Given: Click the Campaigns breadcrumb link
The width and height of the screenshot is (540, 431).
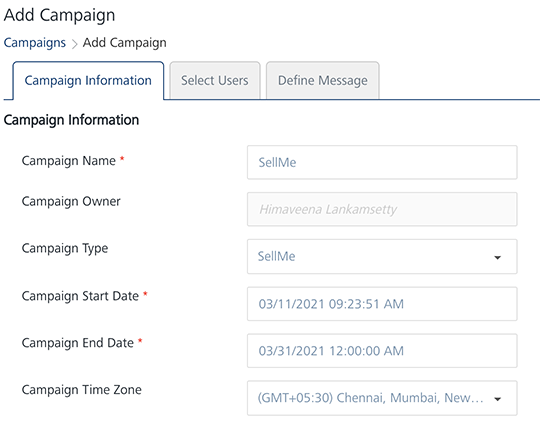Looking at the screenshot, I should click(34, 43).
